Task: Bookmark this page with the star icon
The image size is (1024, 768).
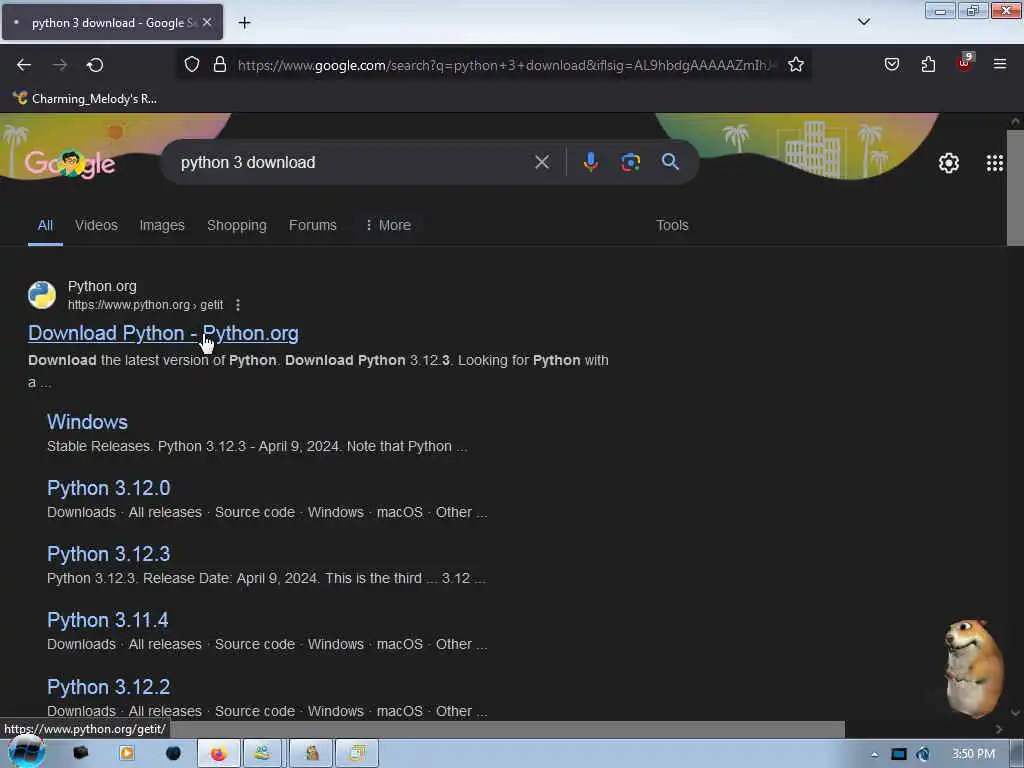Action: coord(795,65)
